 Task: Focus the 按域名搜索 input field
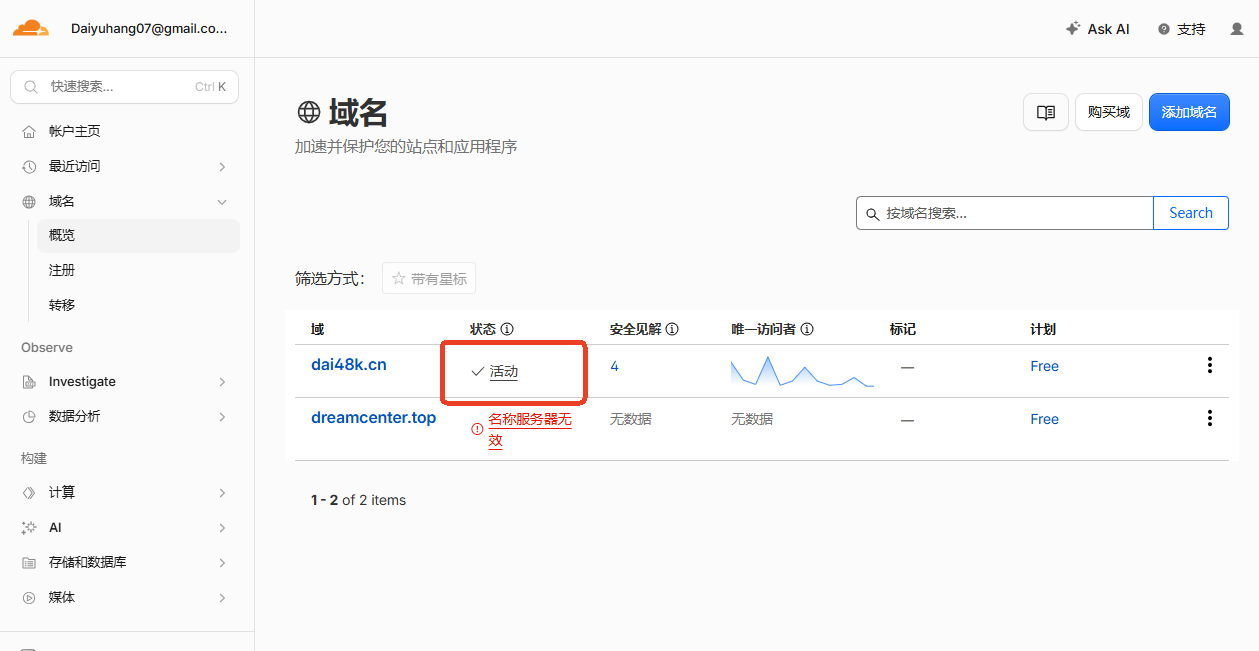point(1005,213)
